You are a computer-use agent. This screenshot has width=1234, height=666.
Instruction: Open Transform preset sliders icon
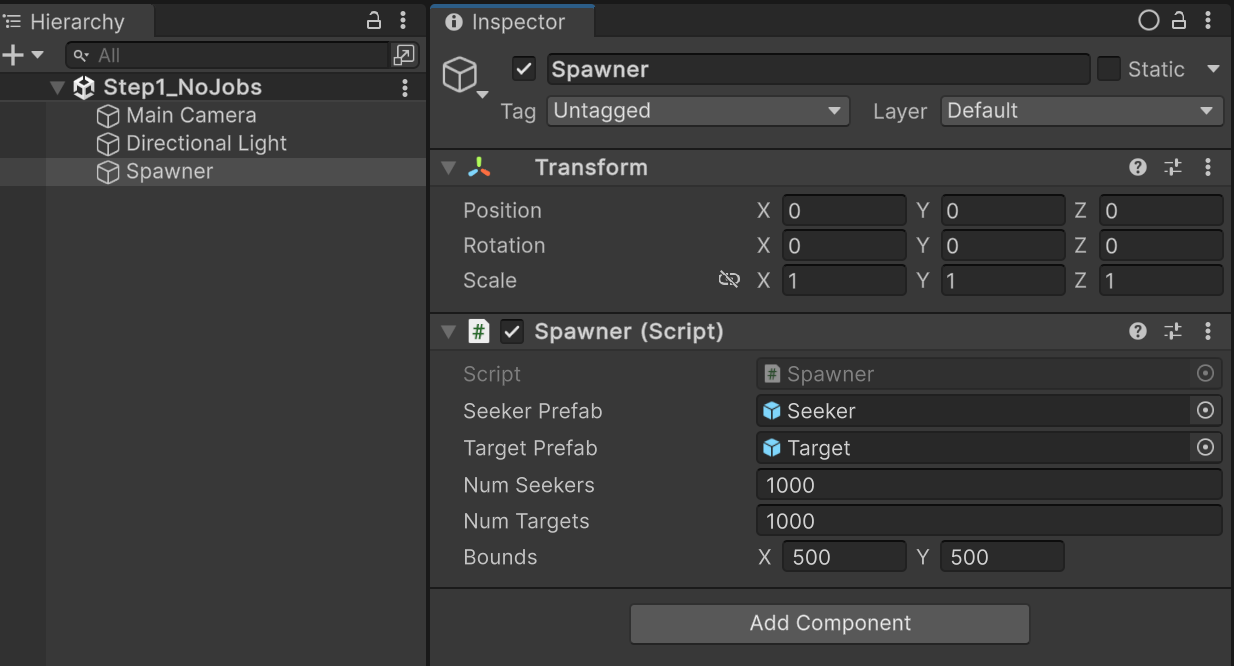1172,167
